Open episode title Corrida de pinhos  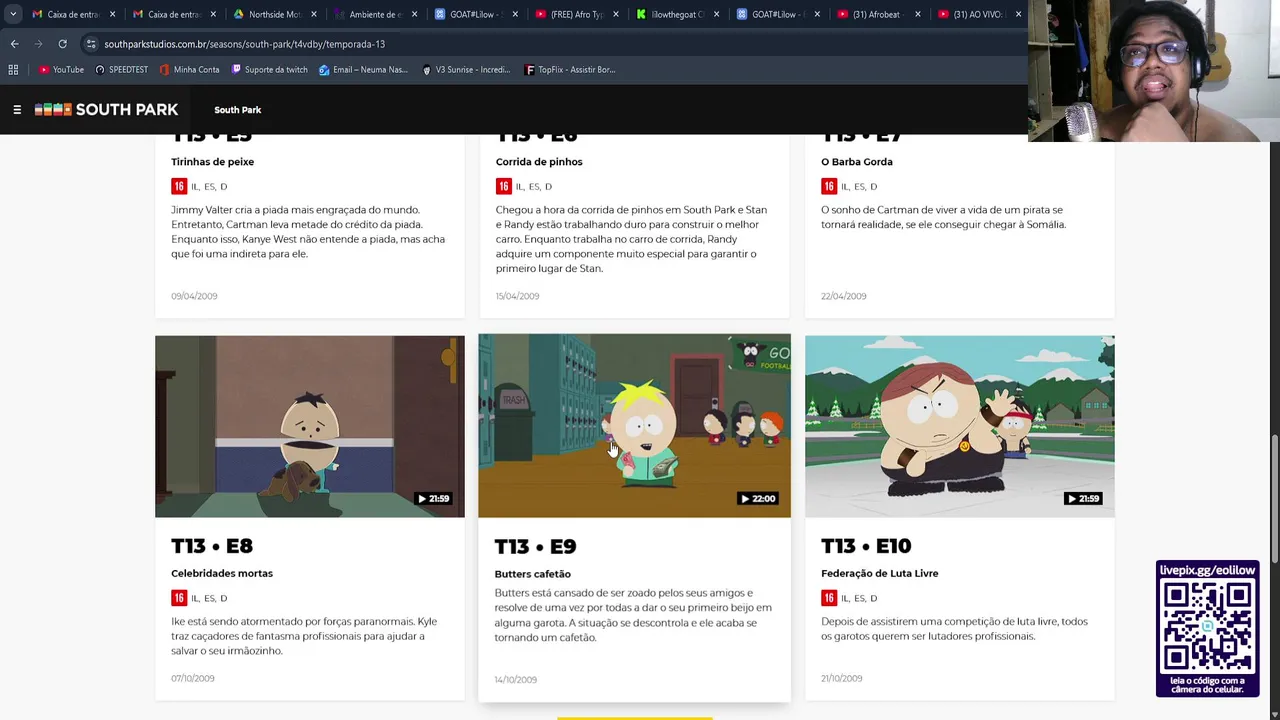coord(539,161)
